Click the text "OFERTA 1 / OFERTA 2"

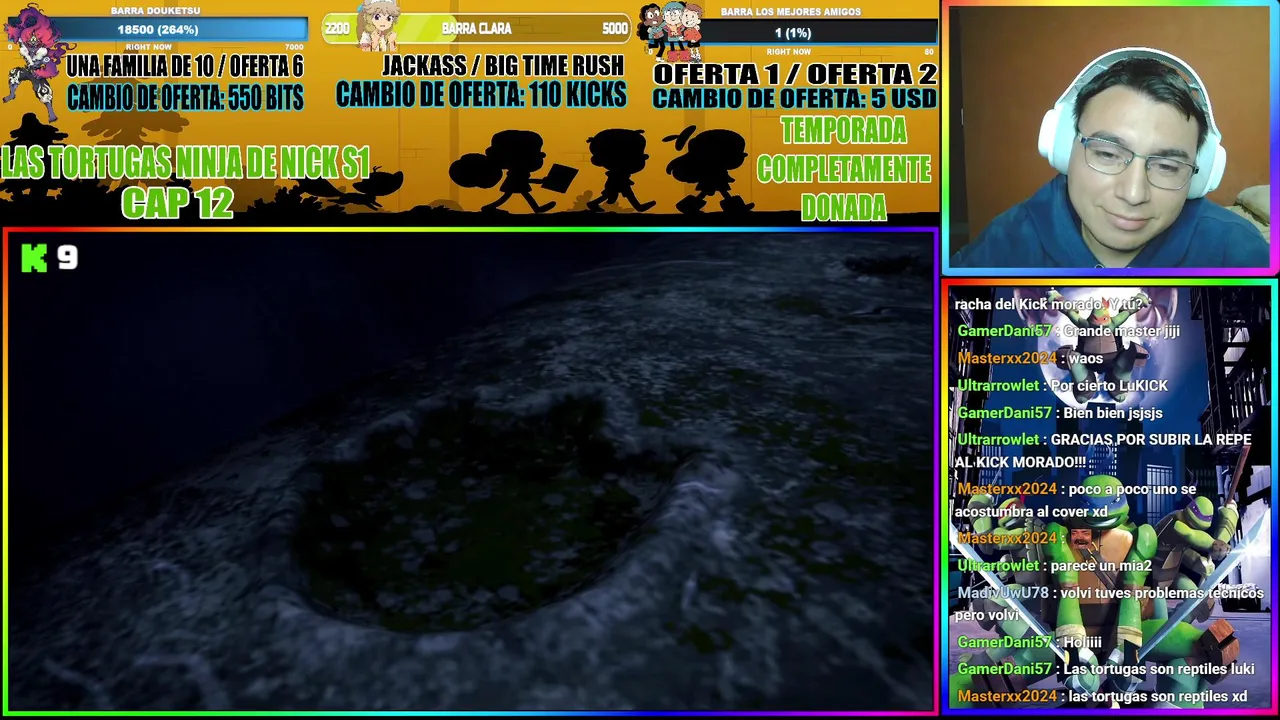[x=795, y=74]
